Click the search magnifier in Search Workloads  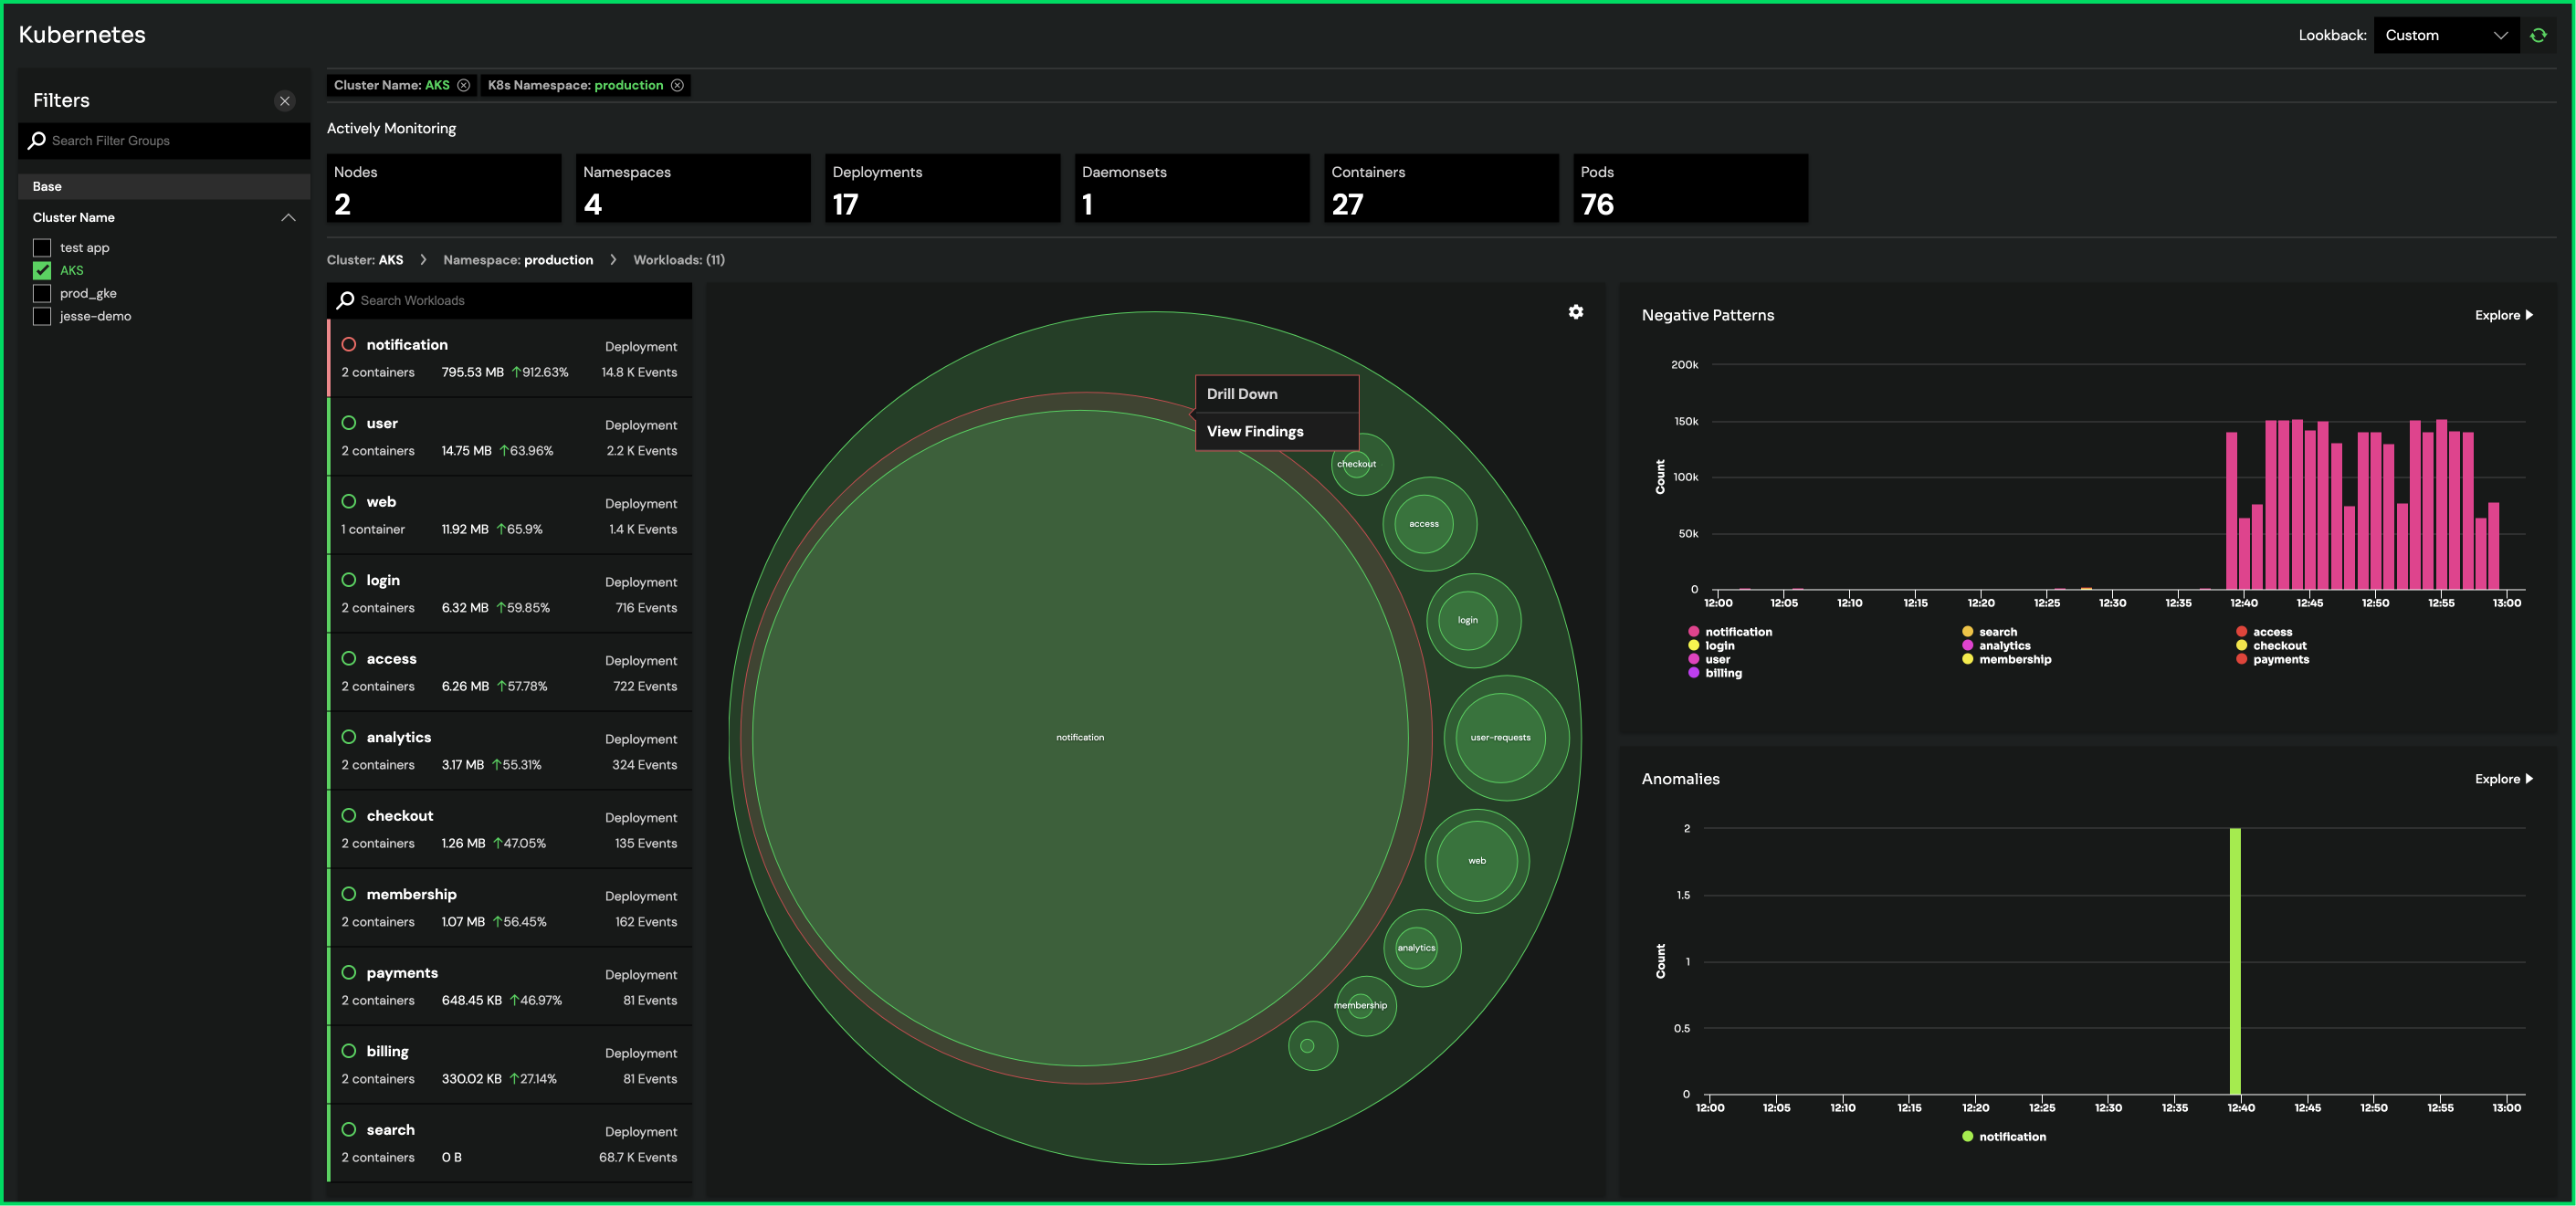point(346,300)
